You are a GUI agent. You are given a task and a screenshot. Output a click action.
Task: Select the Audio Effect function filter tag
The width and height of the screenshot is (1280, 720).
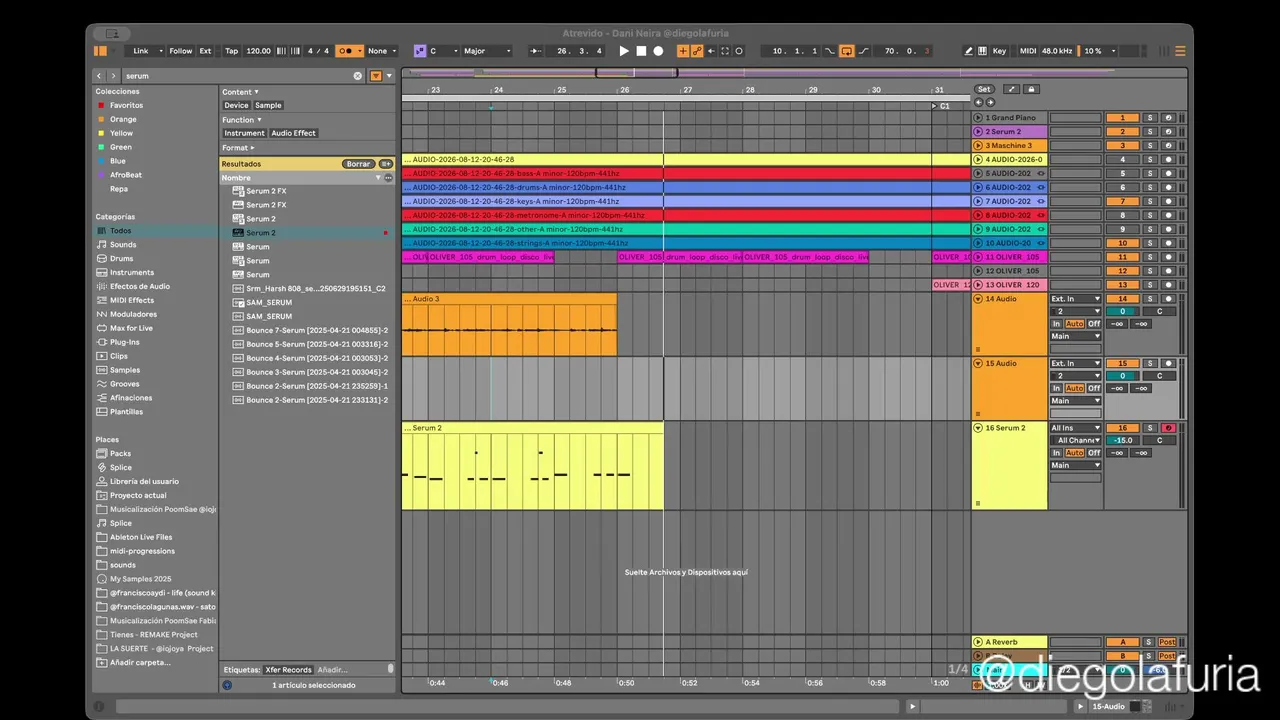click(294, 133)
